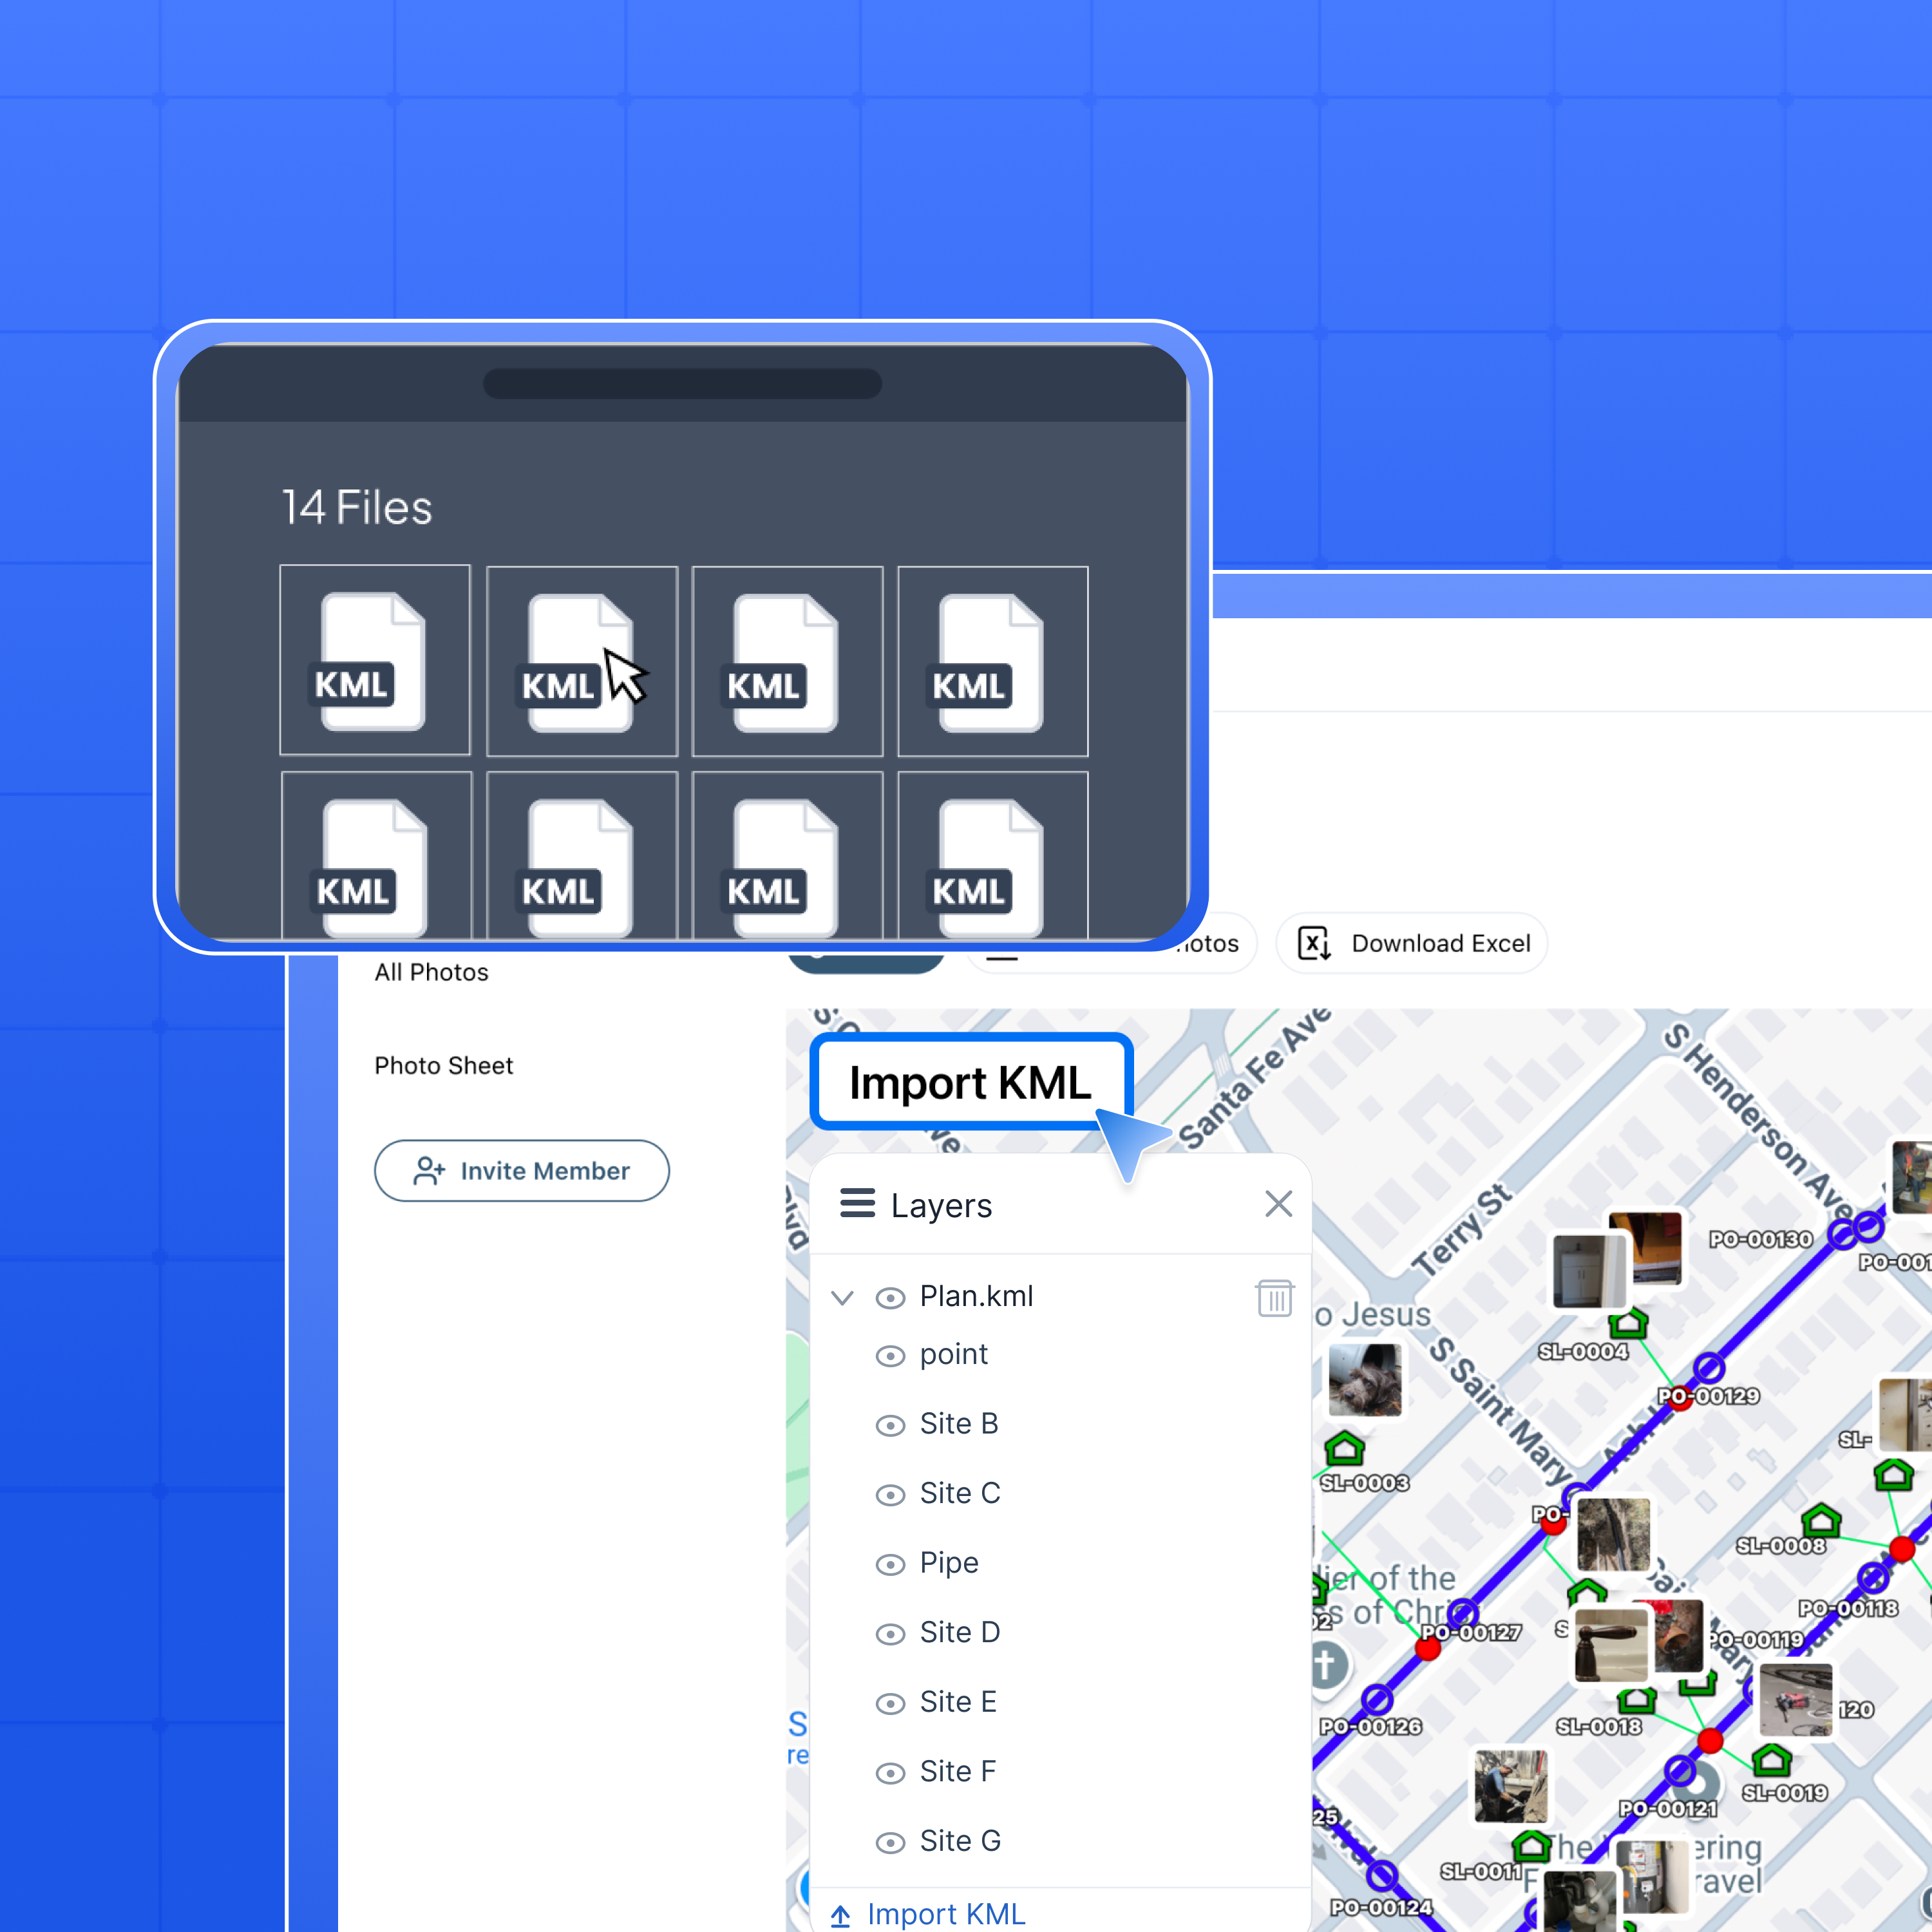Image resolution: width=1932 pixels, height=1932 pixels.
Task: Select second KML file in second row
Action: point(581,856)
